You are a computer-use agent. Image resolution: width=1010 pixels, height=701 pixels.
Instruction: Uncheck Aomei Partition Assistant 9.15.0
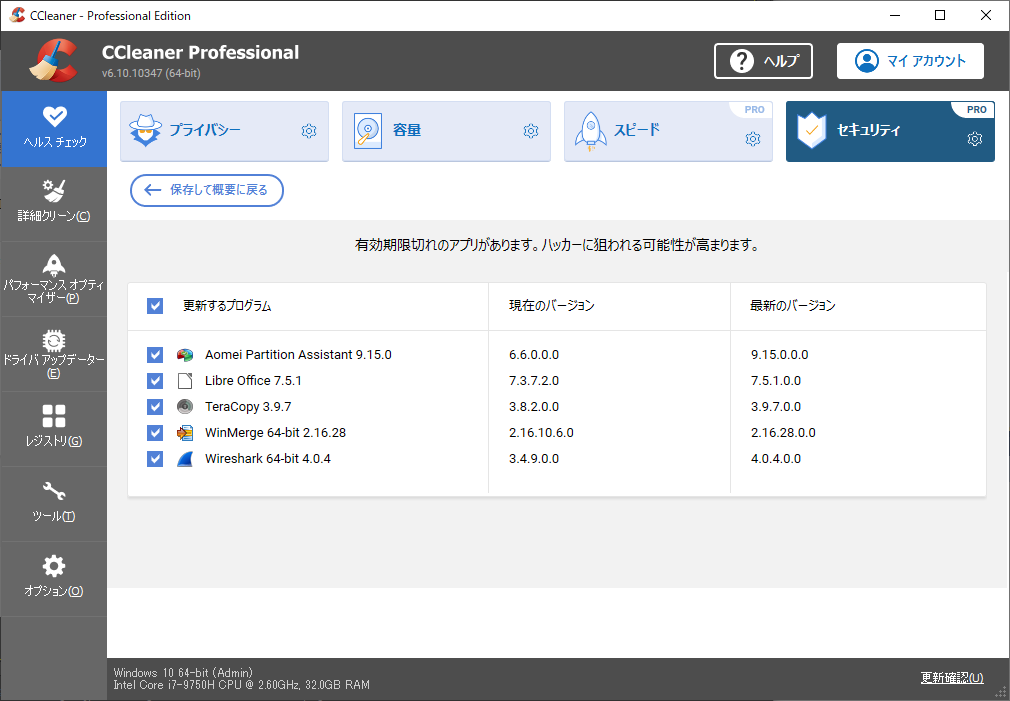(155, 355)
